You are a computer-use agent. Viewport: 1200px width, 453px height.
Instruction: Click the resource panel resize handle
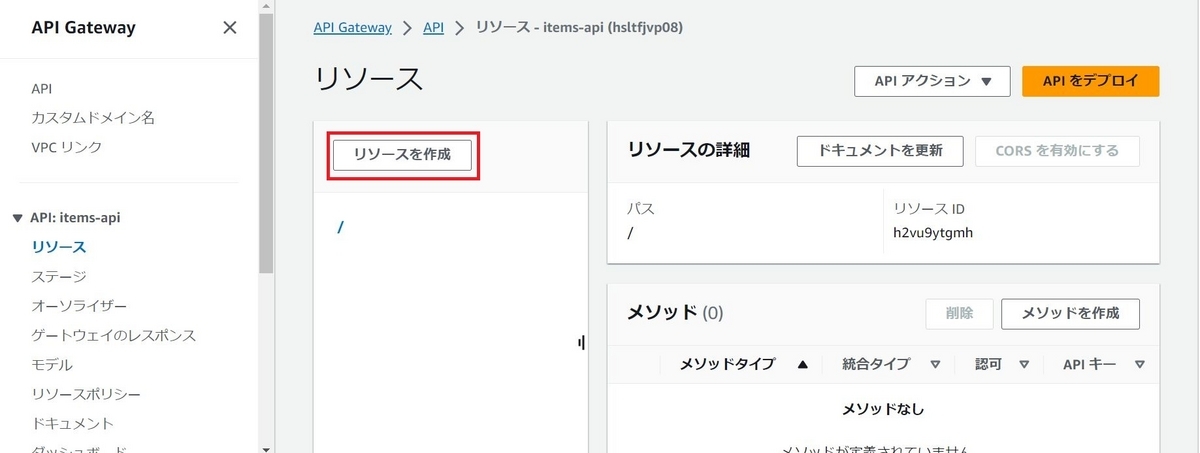pyautogui.click(x=581, y=343)
